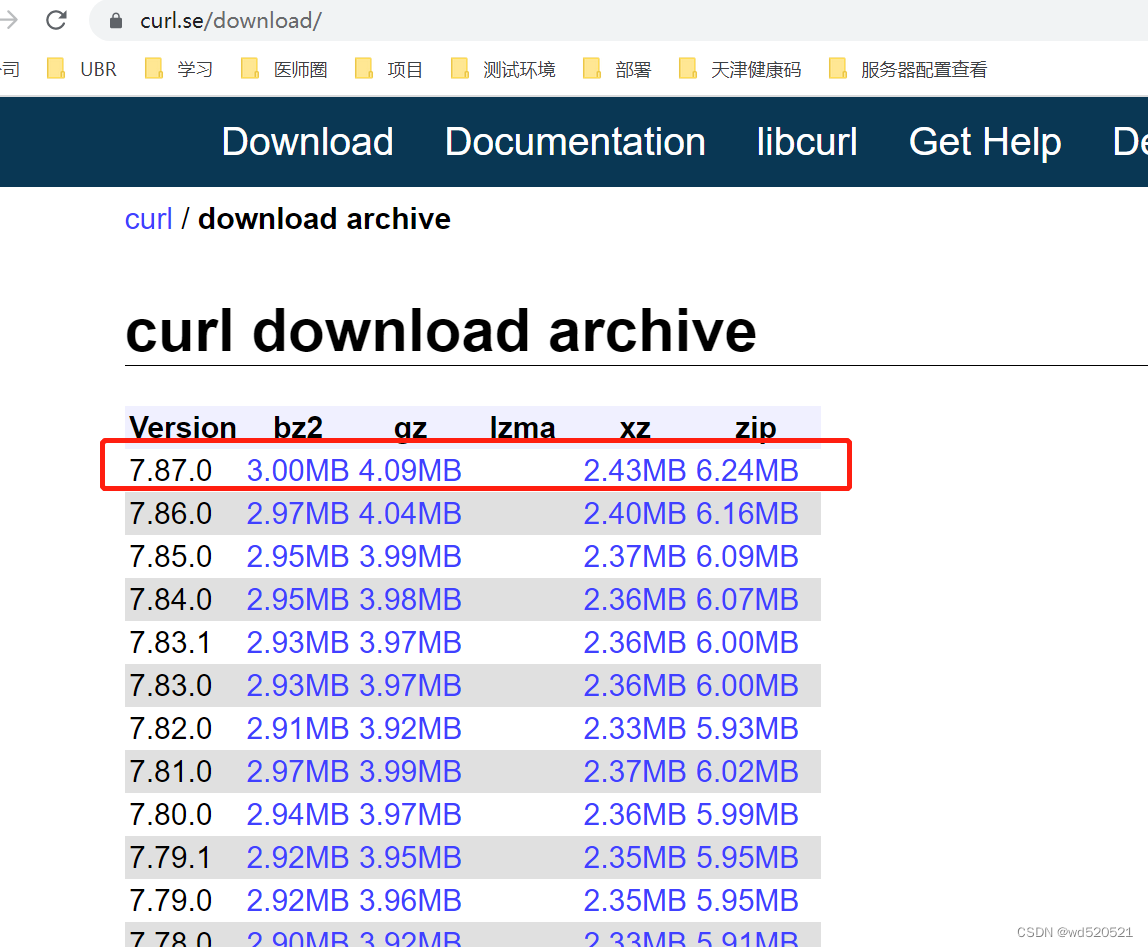Download the 7.84.0 bz2 archive
Image resolution: width=1148 pixels, height=947 pixels.
click(x=297, y=600)
